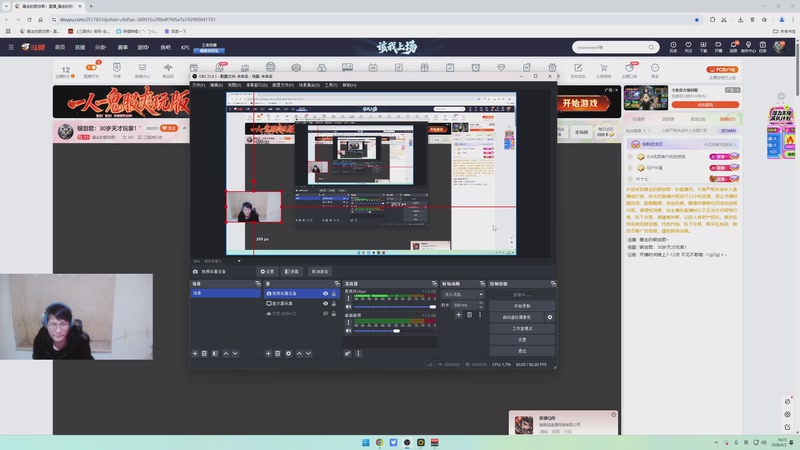Increase the transition duration value
The image size is (800, 450).
tap(480, 303)
